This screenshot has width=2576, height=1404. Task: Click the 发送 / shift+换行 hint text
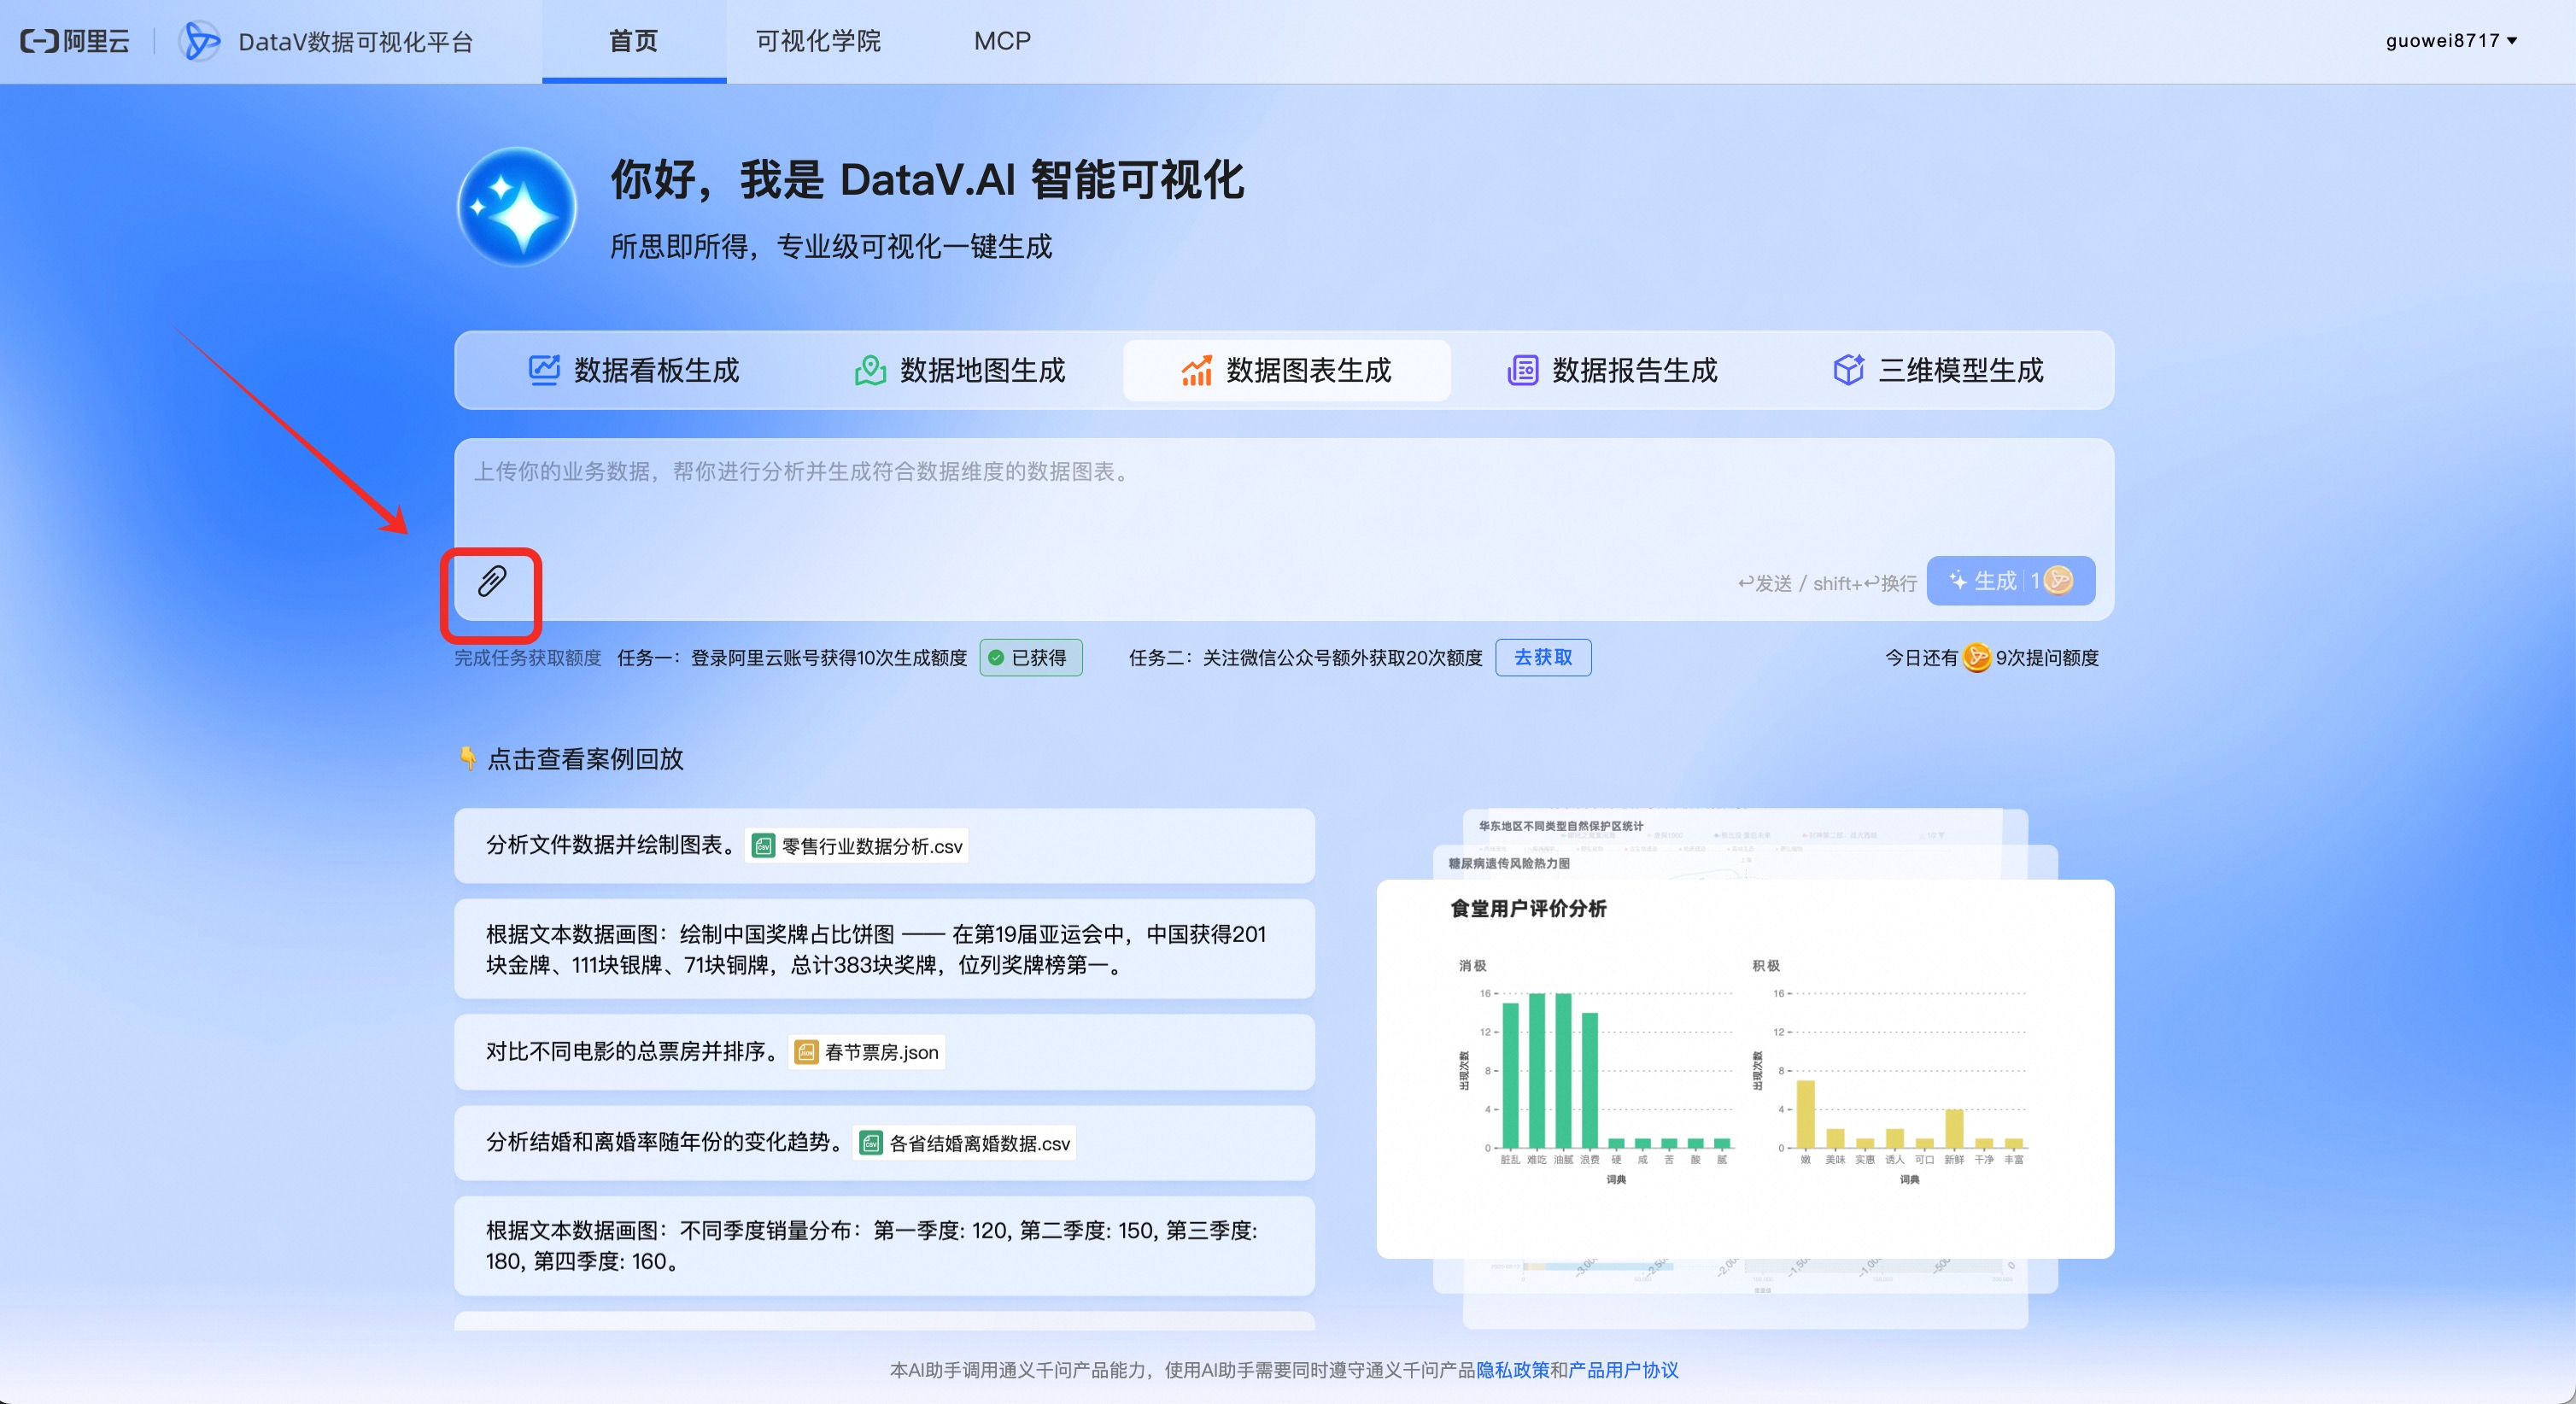1827,582
